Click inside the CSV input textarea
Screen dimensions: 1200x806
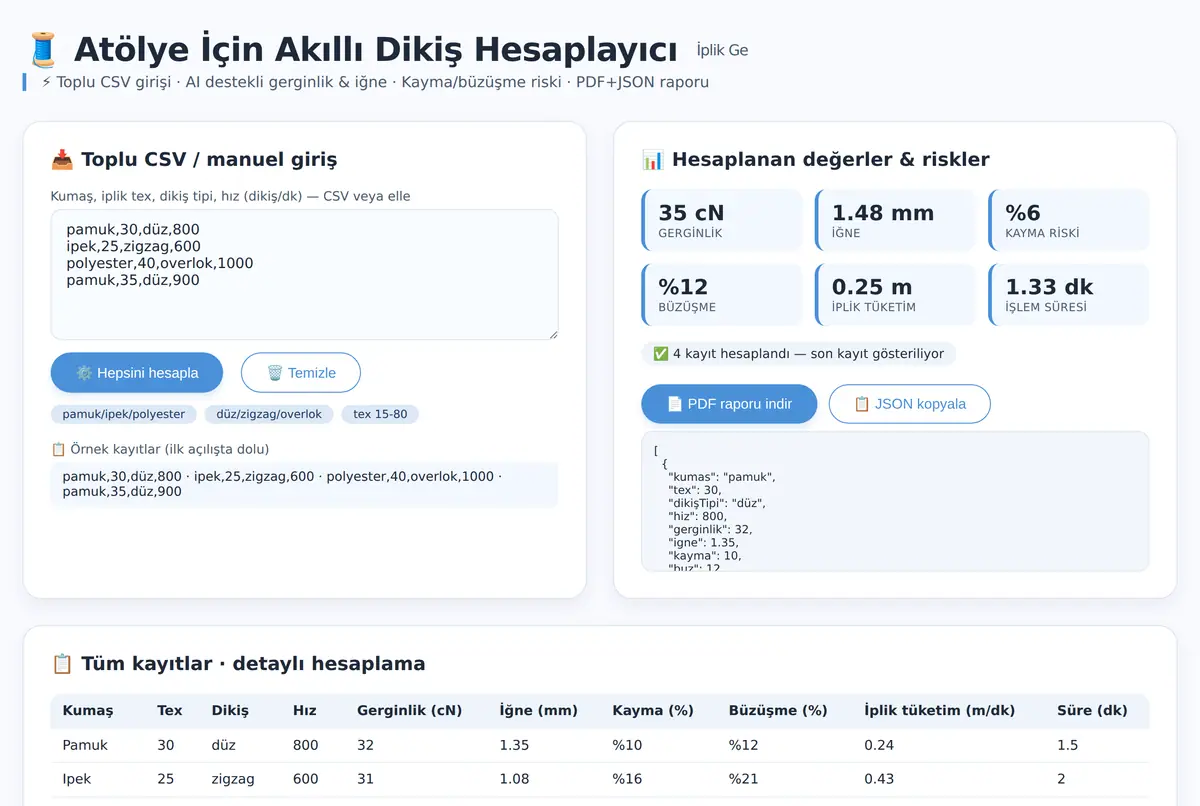(x=305, y=275)
